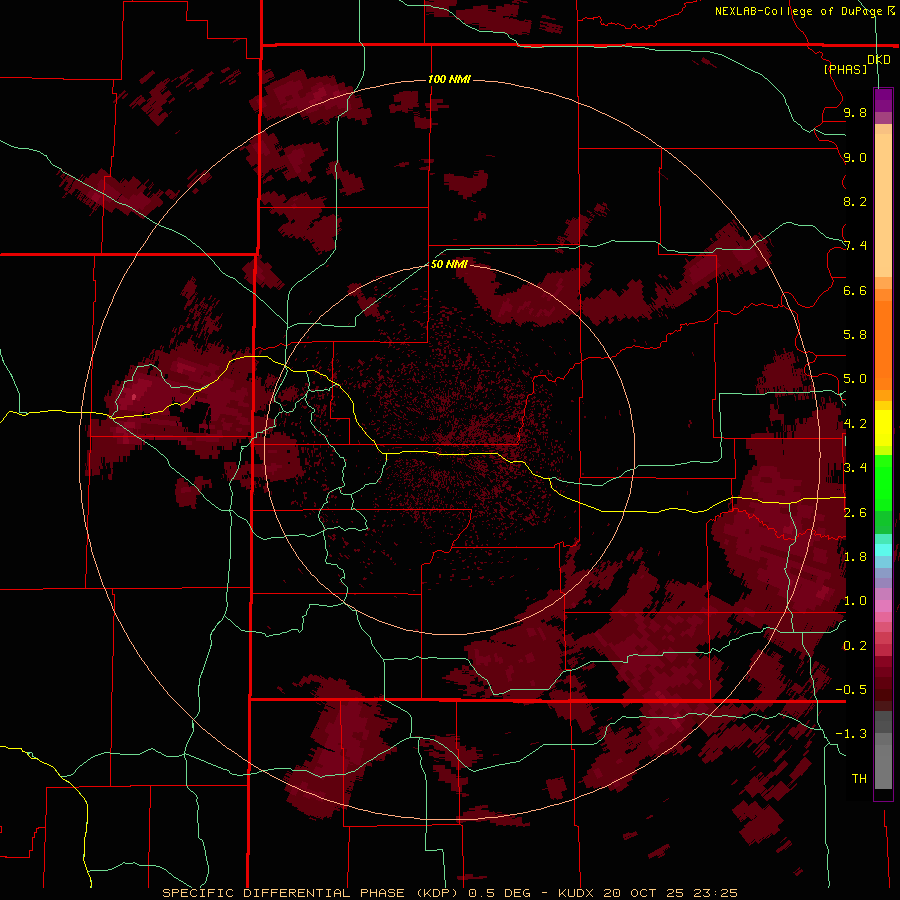Click the -1.3 scale value
The image size is (900, 900).
[851, 734]
